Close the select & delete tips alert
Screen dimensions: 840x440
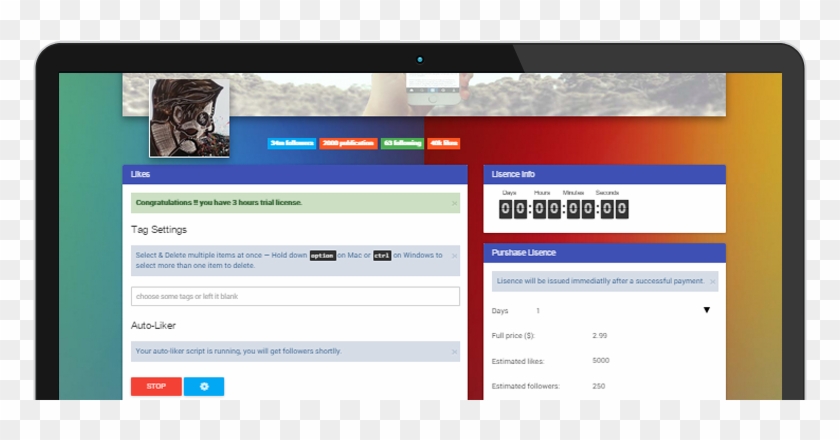454,256
